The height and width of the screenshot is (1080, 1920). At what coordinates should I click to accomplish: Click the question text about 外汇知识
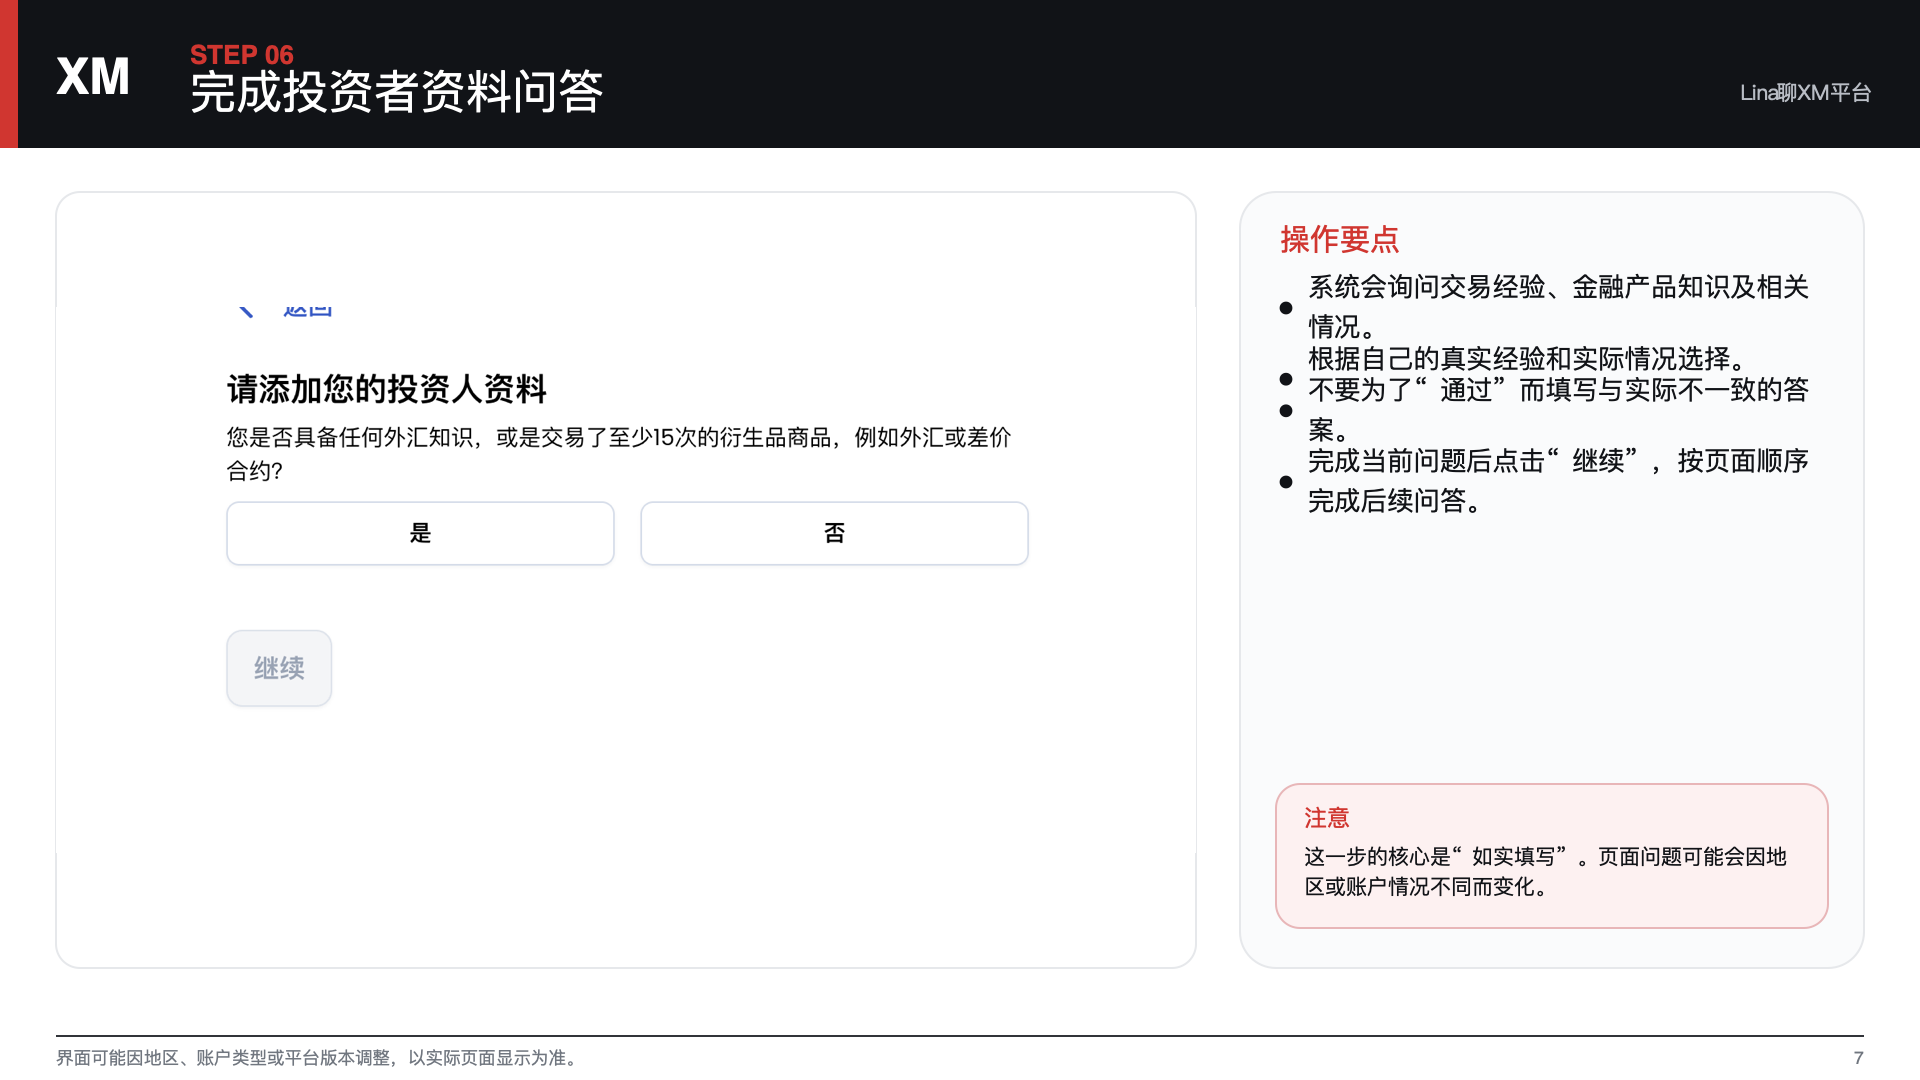coord(619,453)
